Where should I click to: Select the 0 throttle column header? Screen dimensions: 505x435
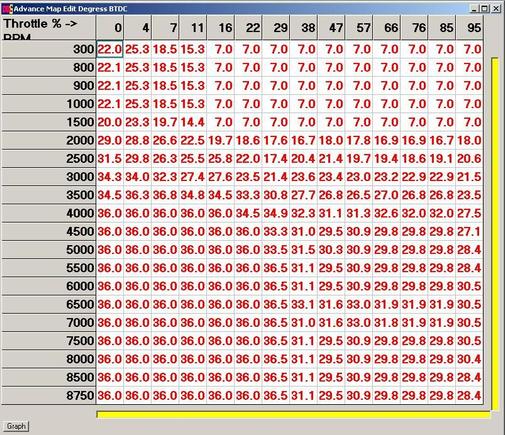pos(110,27)
